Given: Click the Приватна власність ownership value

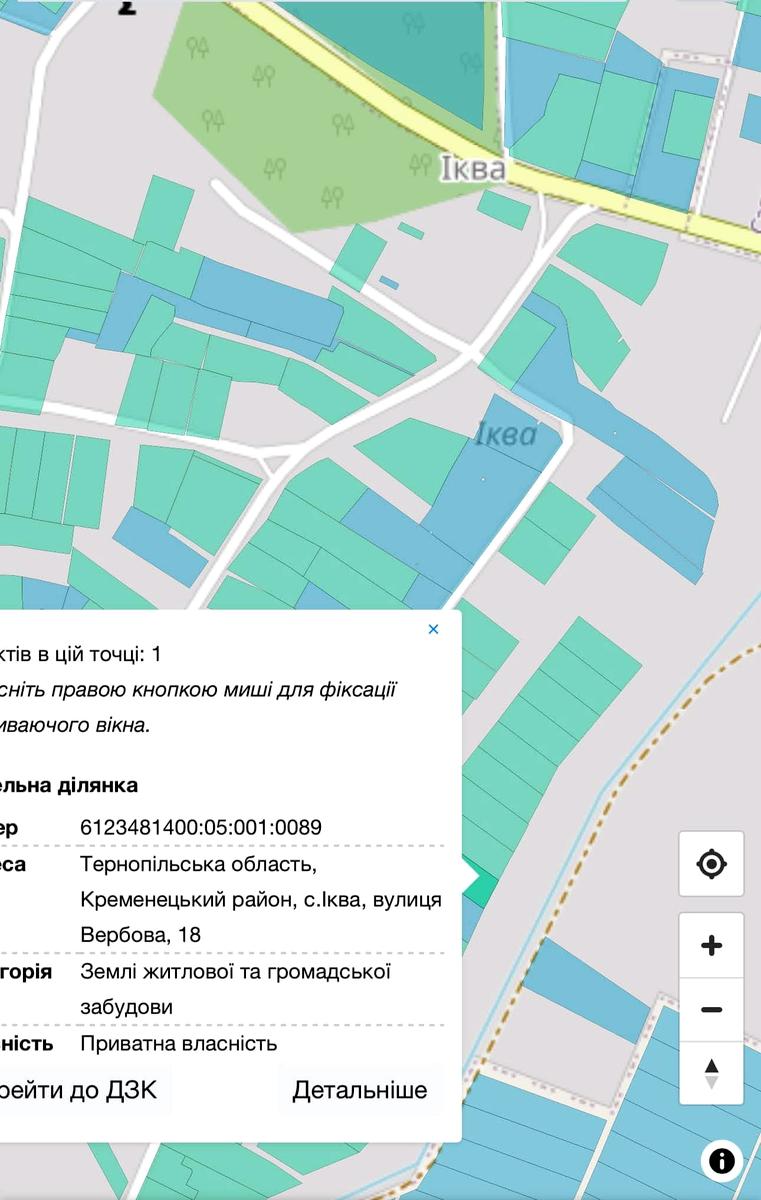Looking at the screenshot, I should click(x=178, y=1043).
